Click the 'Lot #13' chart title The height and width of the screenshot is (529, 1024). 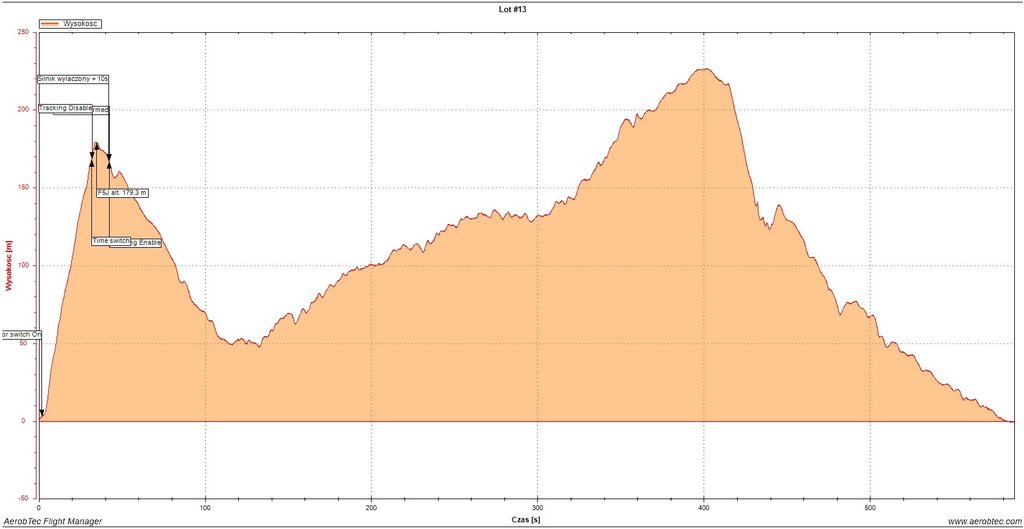tap(511, 10)
